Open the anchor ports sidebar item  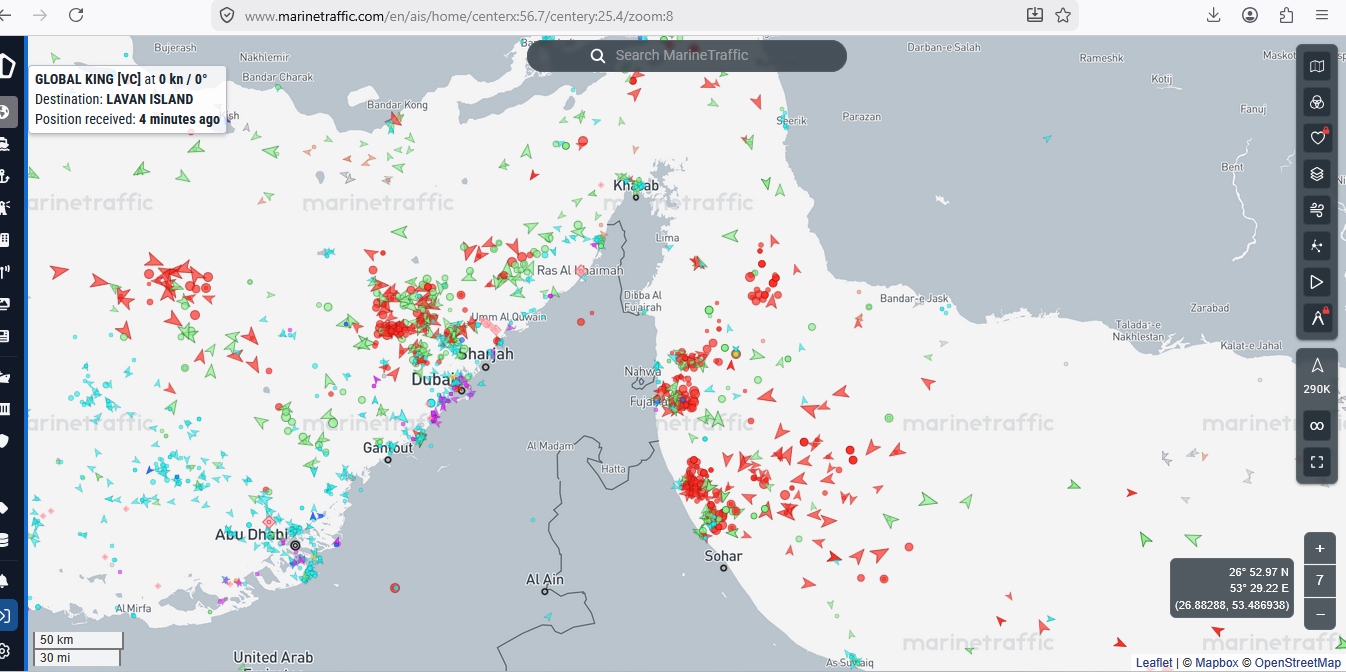[5, 177]
